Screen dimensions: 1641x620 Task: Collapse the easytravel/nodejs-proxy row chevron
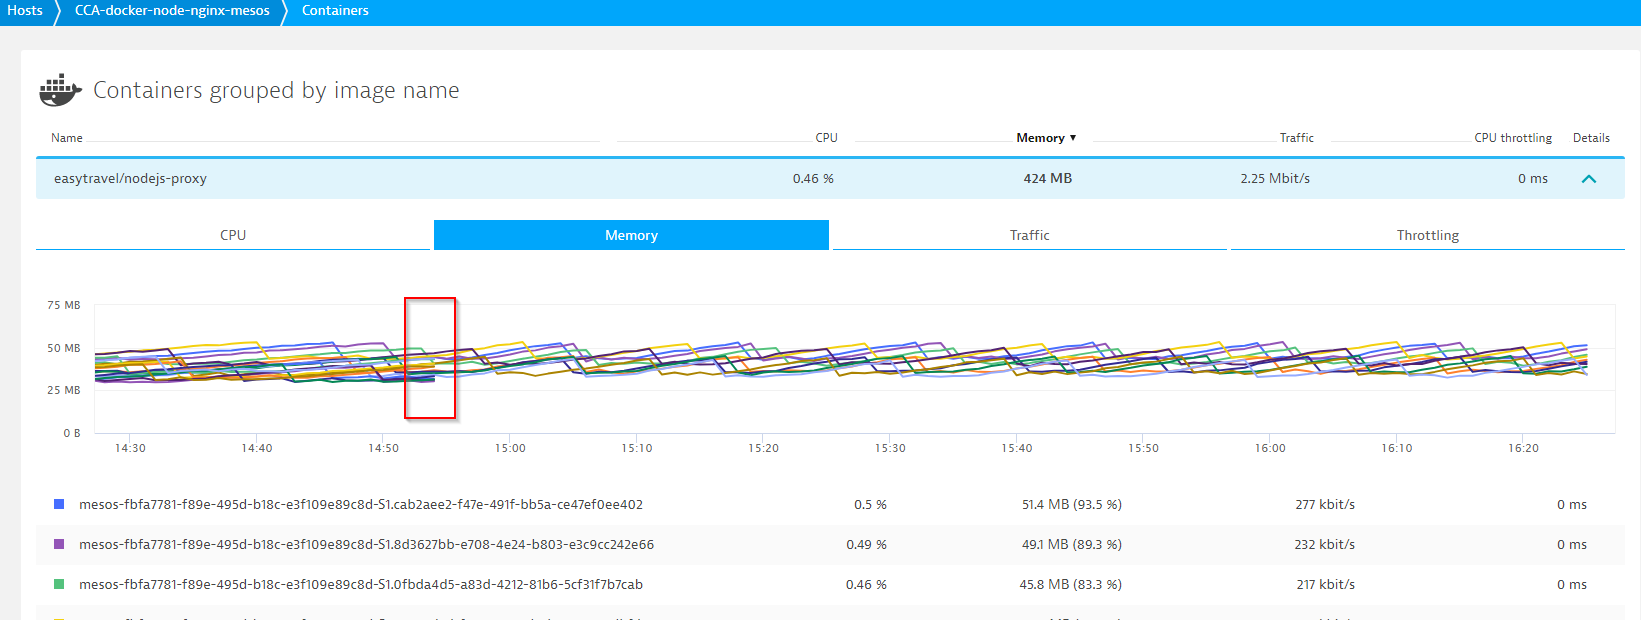pyautogui.click(x=1589, y=179)
